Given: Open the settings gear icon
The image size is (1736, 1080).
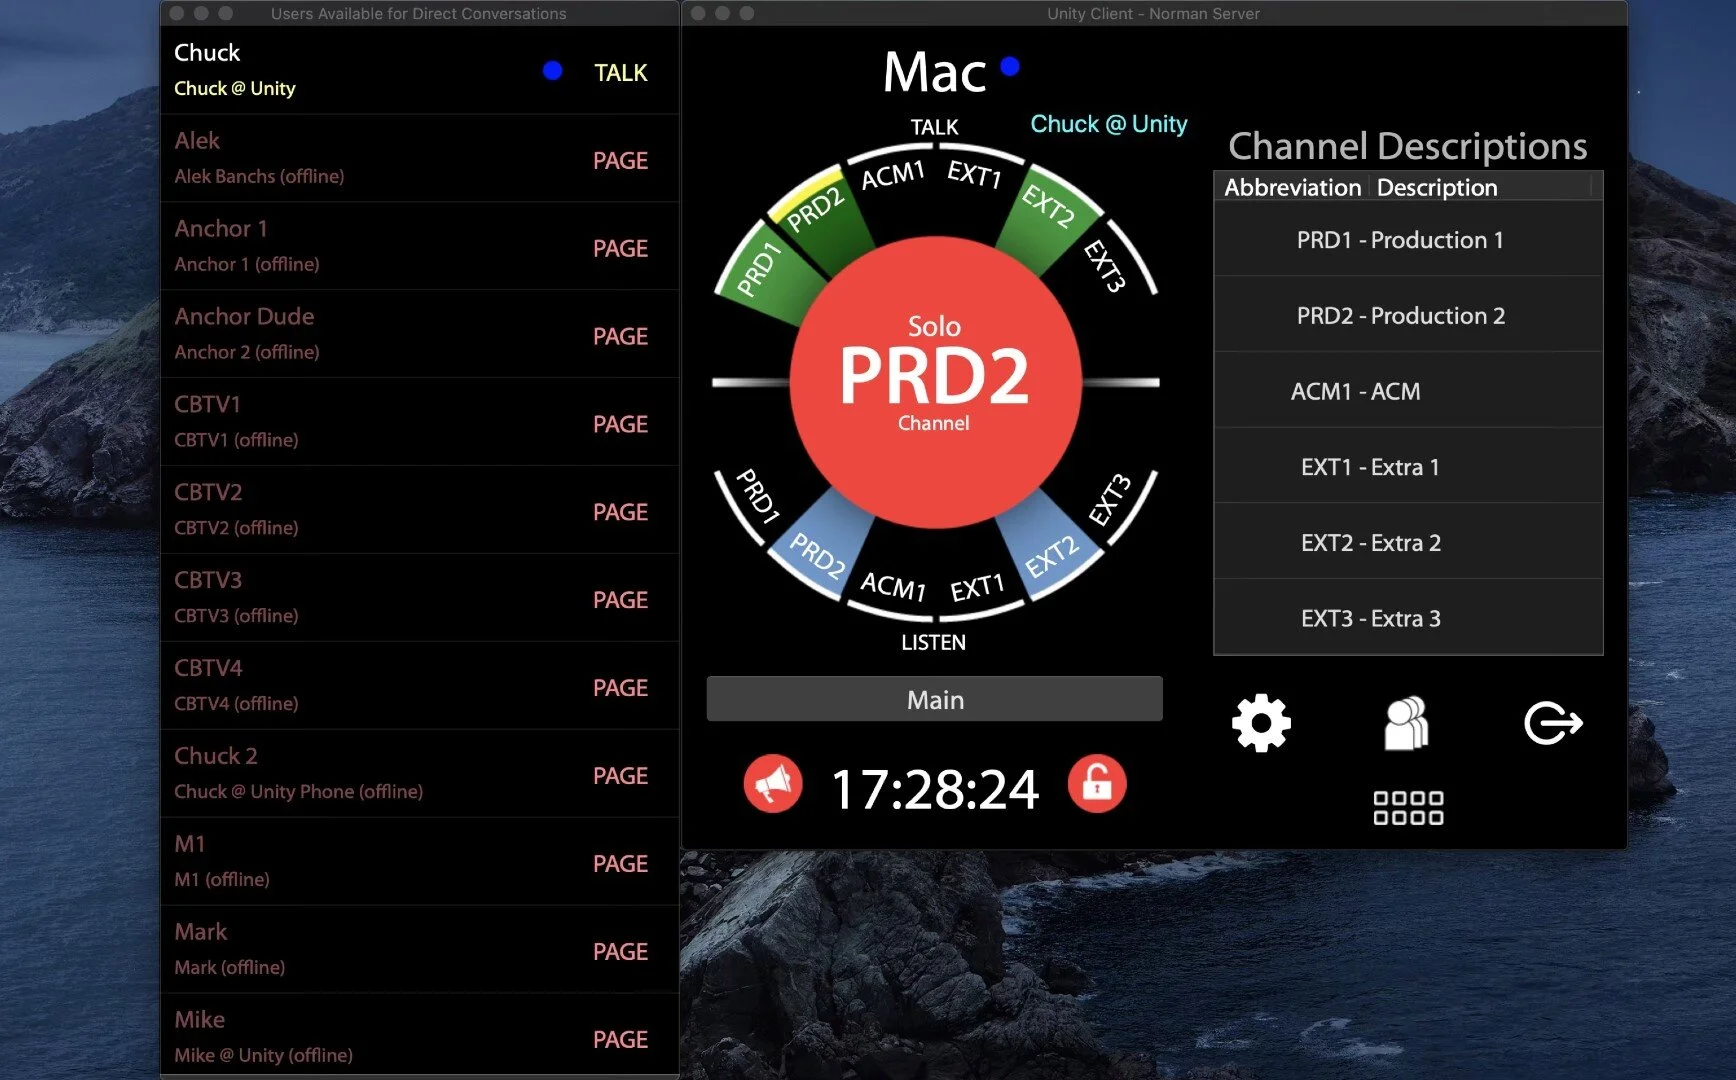Looking at the screenshot, I should [x=1261, y=722].
